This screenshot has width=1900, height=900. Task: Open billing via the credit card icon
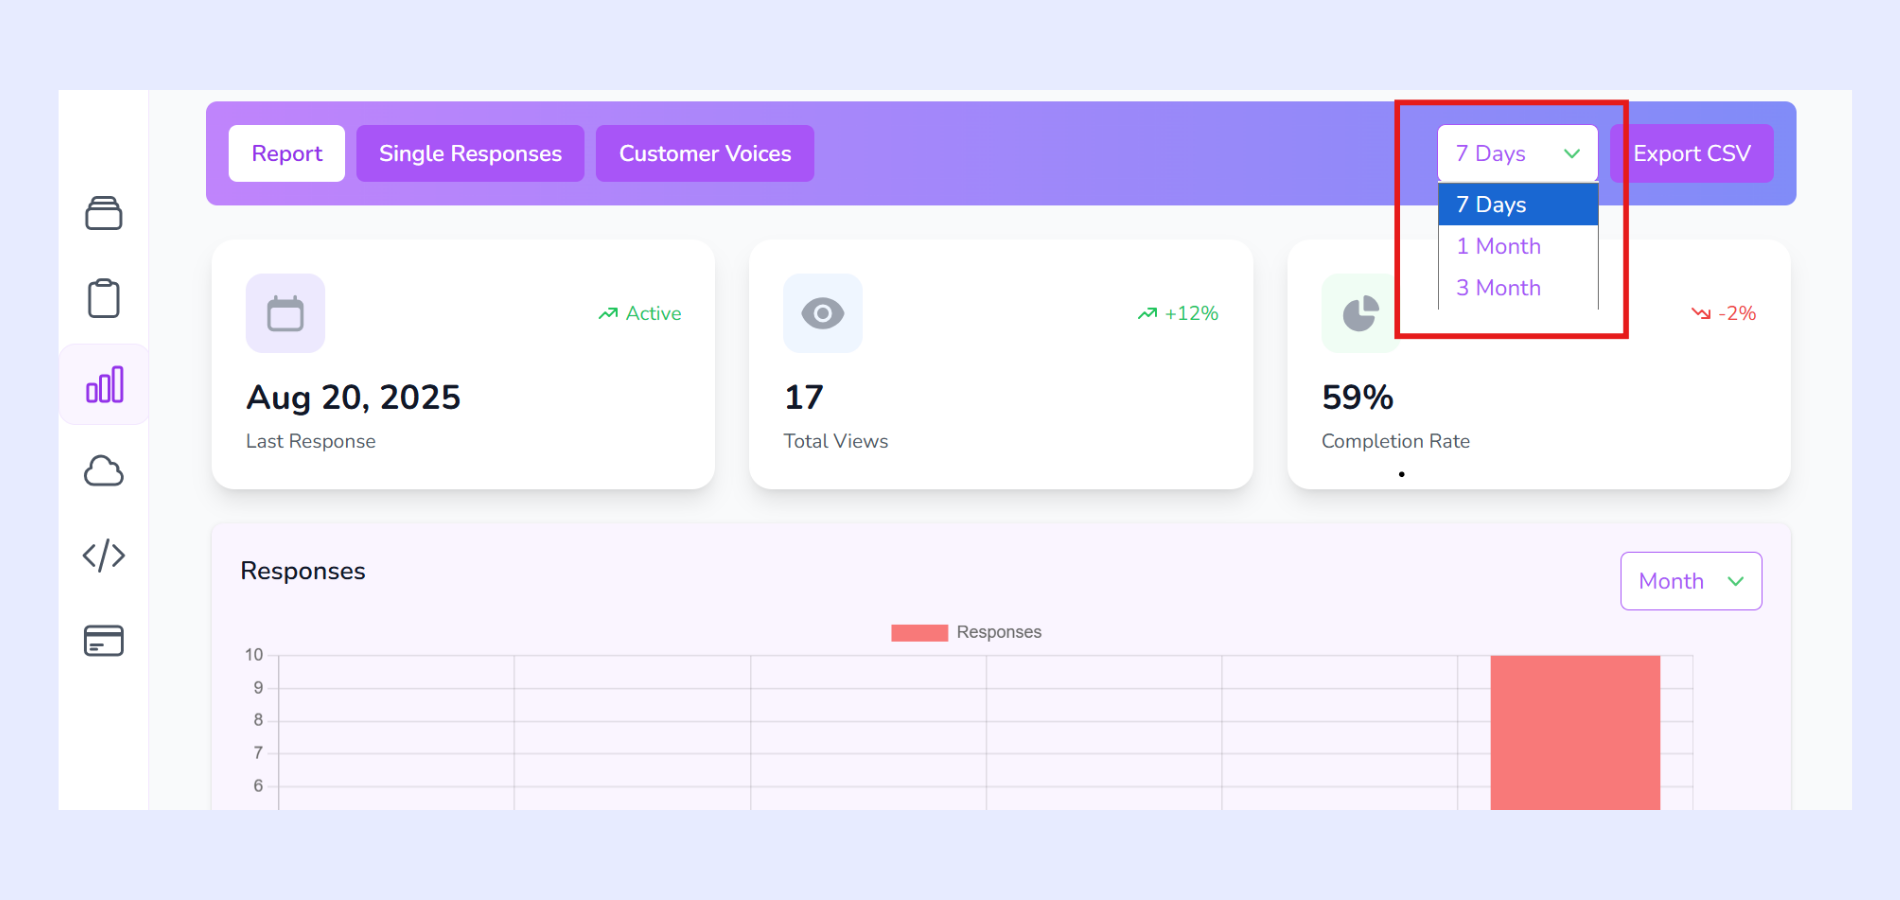pyautogui.click(x=104, y=641)
